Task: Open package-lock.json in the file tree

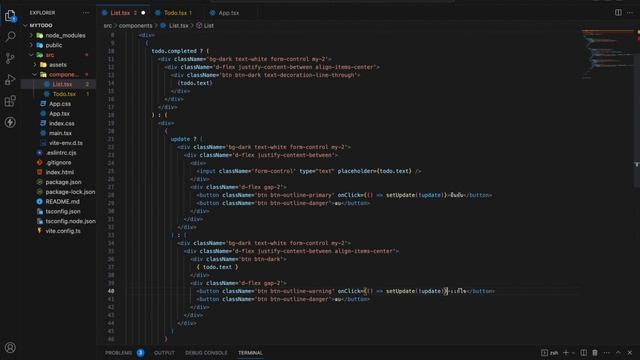Action: tap(58, 192)
